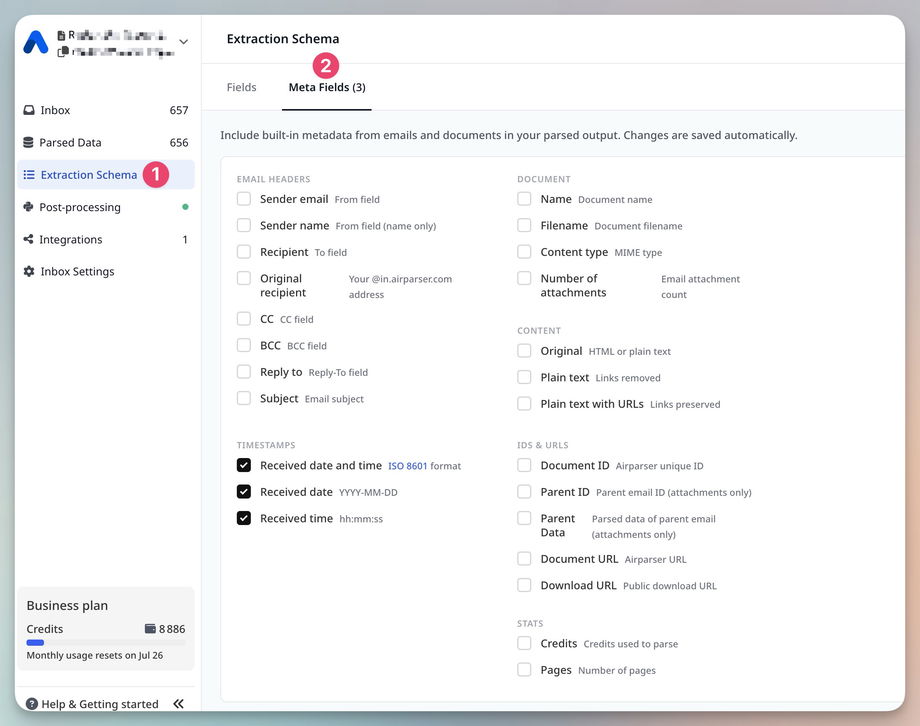Check Plain text with URLs box

(x=524, y=403)
